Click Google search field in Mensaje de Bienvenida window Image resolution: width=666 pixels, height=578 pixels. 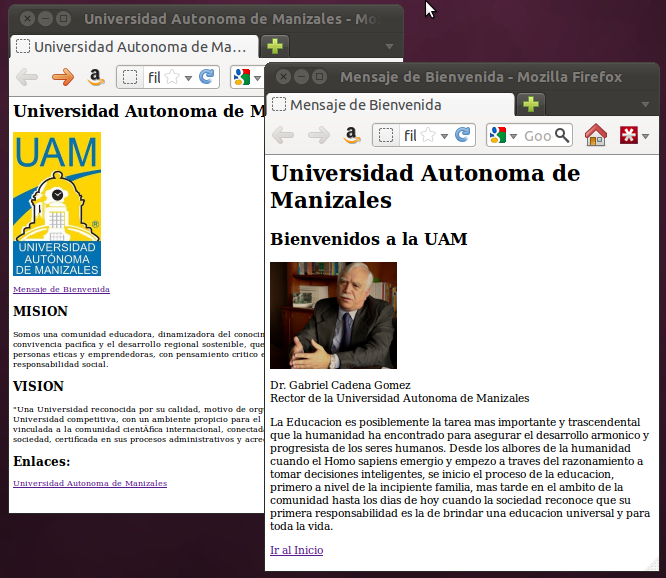point(538,135)
